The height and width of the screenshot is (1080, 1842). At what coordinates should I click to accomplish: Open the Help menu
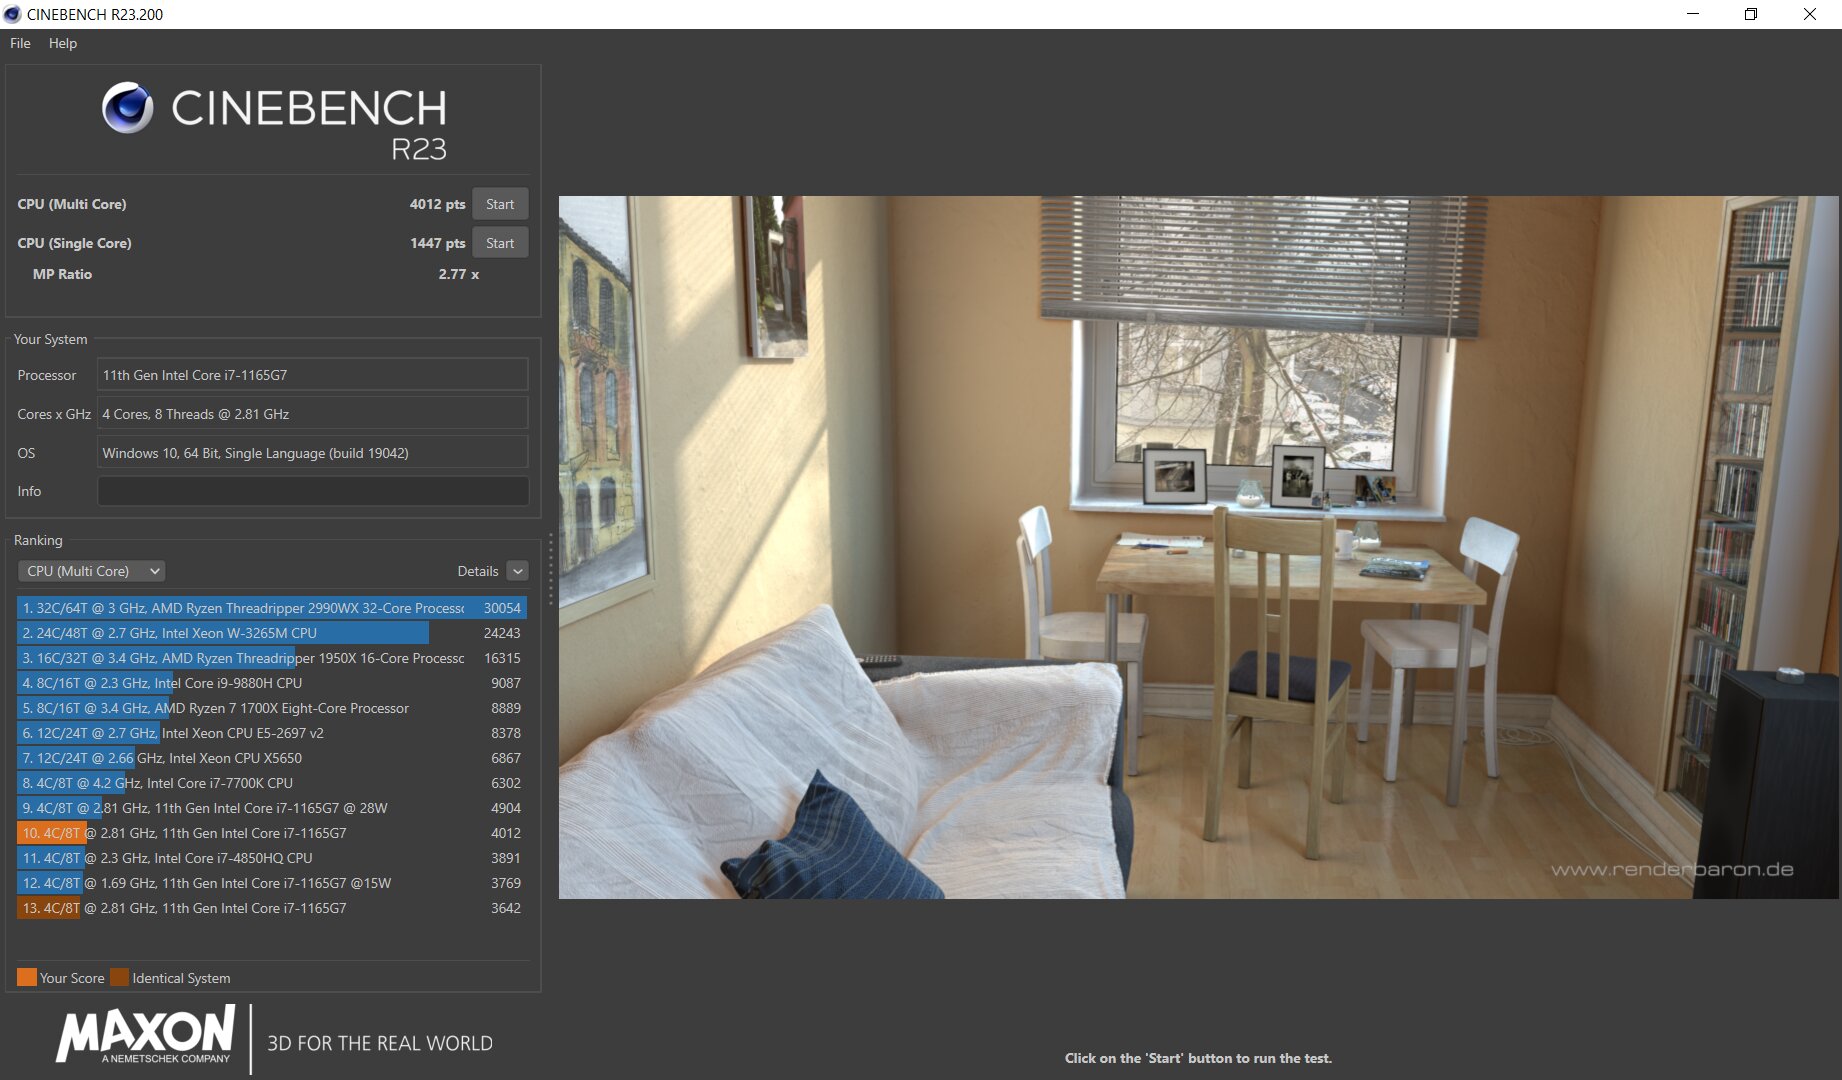pyautogui.click(x=63, y=43)
